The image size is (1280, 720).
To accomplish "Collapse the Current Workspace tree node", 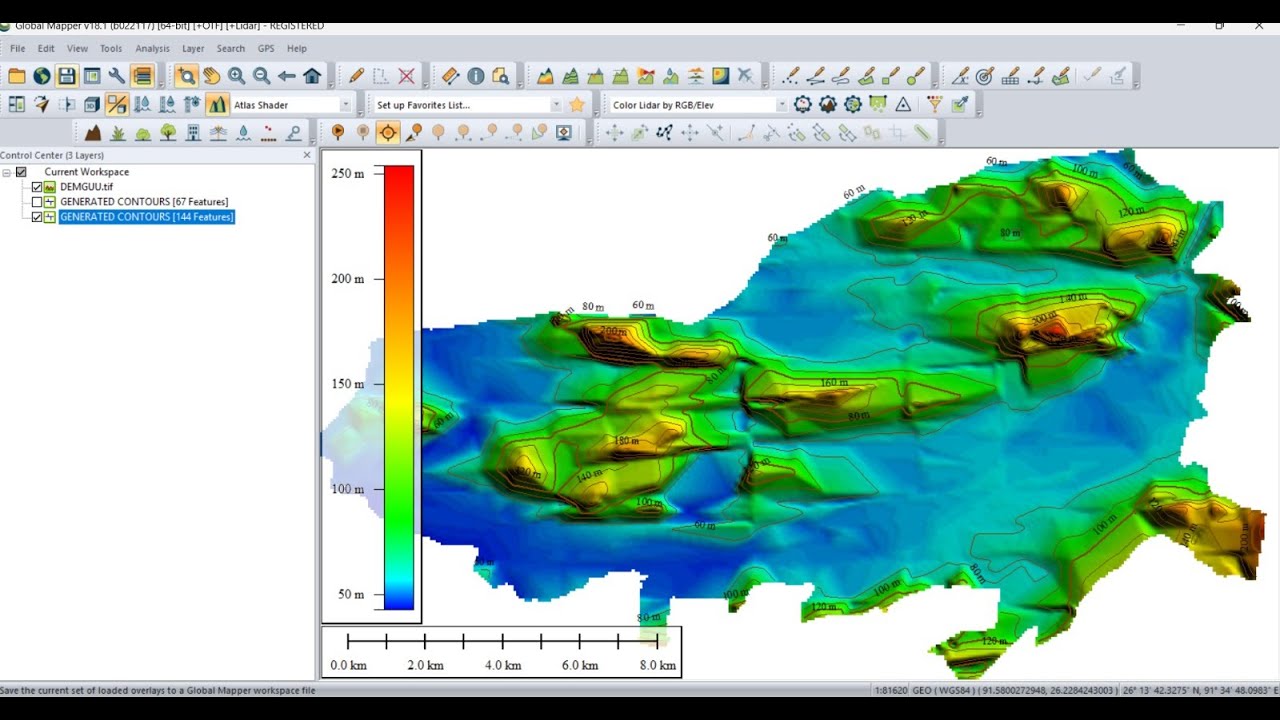I will click(x=7, y=172).
